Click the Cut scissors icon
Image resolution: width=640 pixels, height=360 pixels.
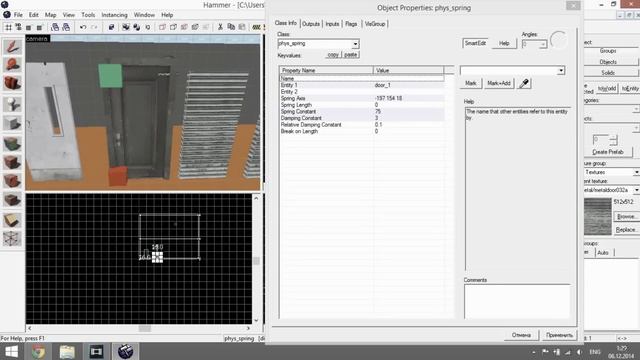point(220,27)
